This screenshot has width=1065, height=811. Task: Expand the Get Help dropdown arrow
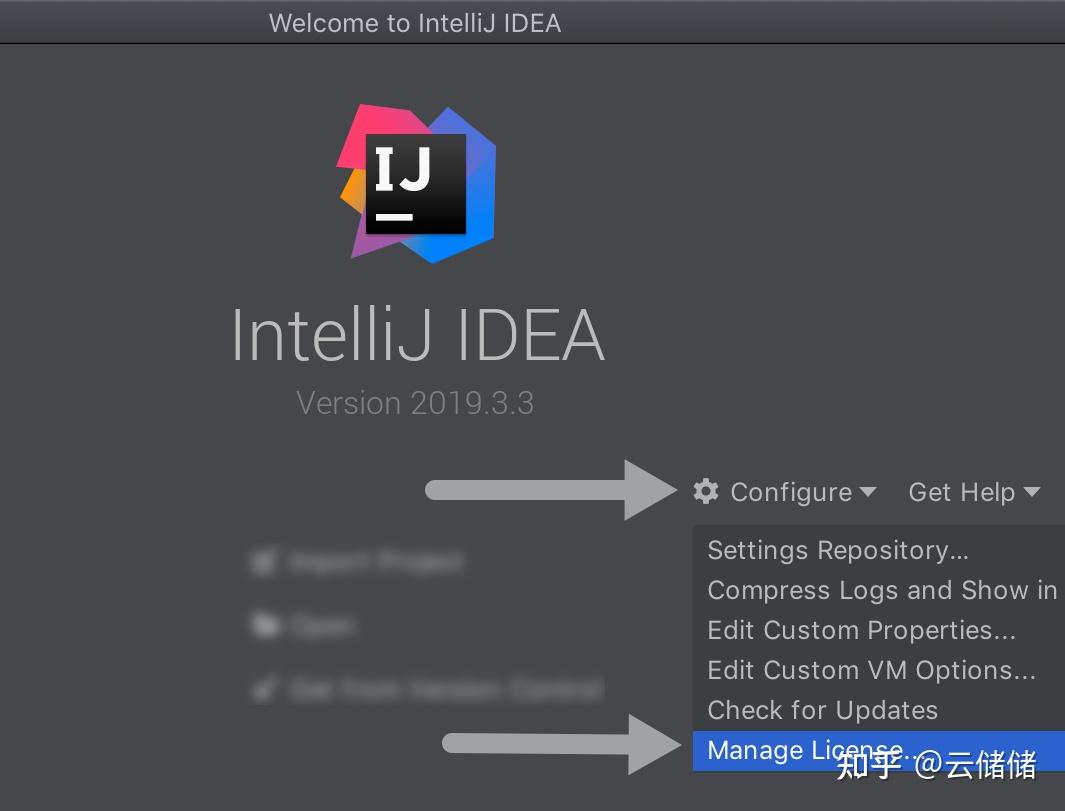(1031, 492)
